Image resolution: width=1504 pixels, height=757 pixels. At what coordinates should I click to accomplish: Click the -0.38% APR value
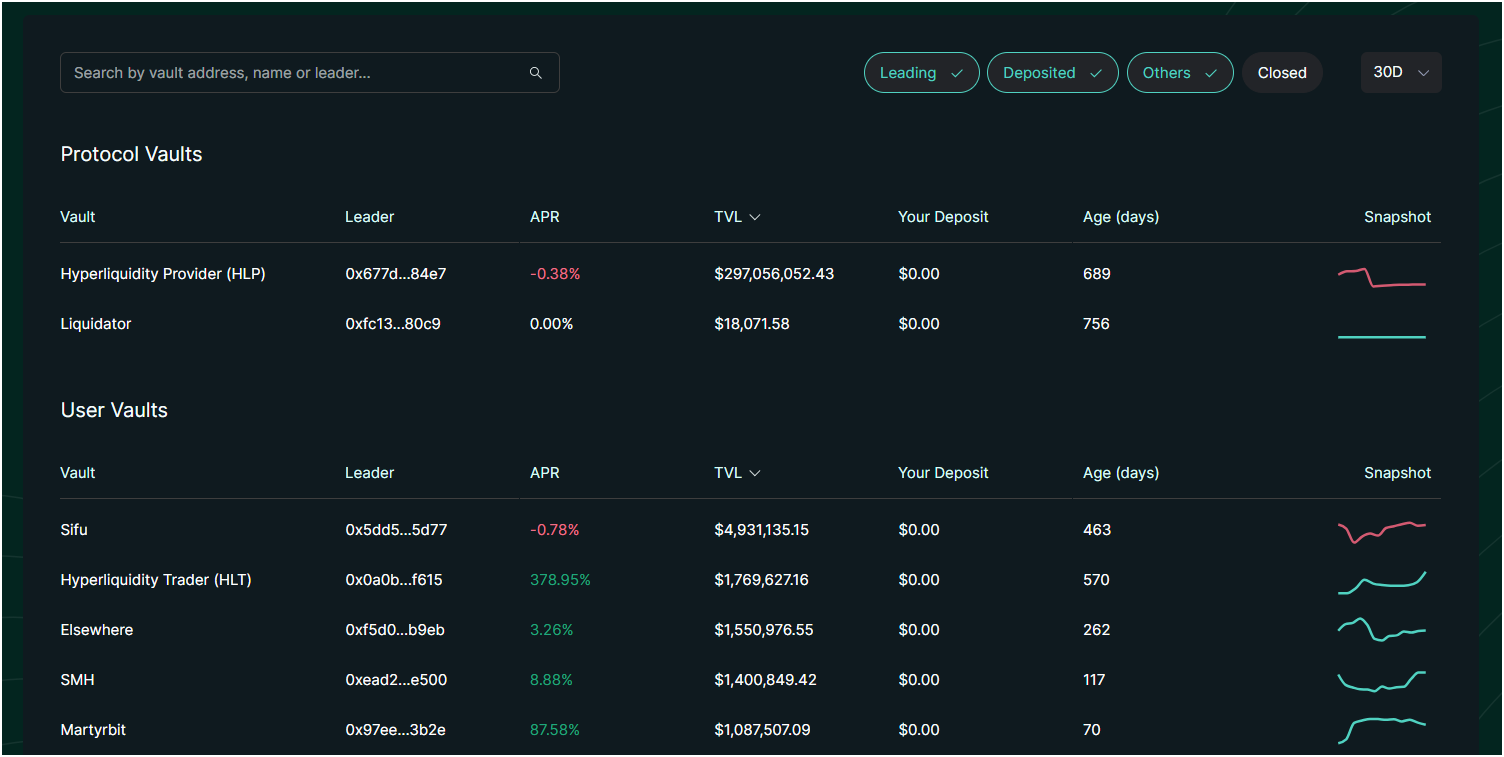pos(555,274)
